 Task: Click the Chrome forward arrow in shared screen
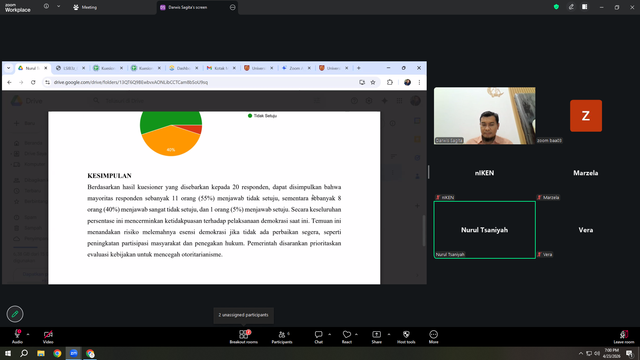click(21, 82)
